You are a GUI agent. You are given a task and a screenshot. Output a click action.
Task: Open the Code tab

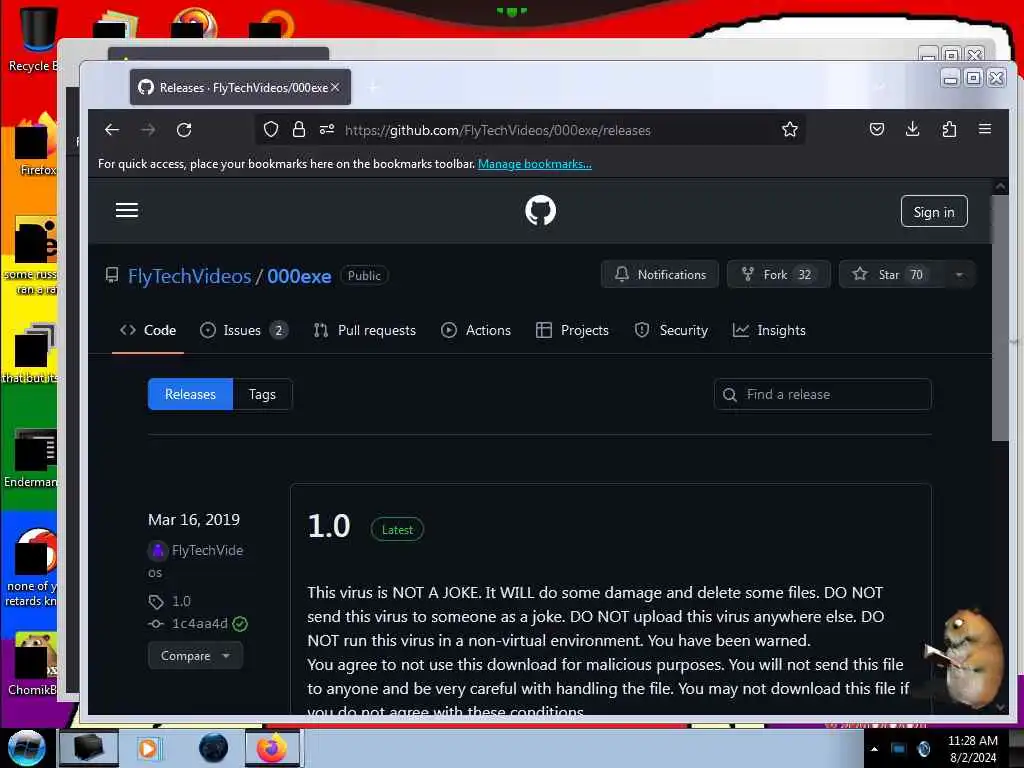click(148, 330)
